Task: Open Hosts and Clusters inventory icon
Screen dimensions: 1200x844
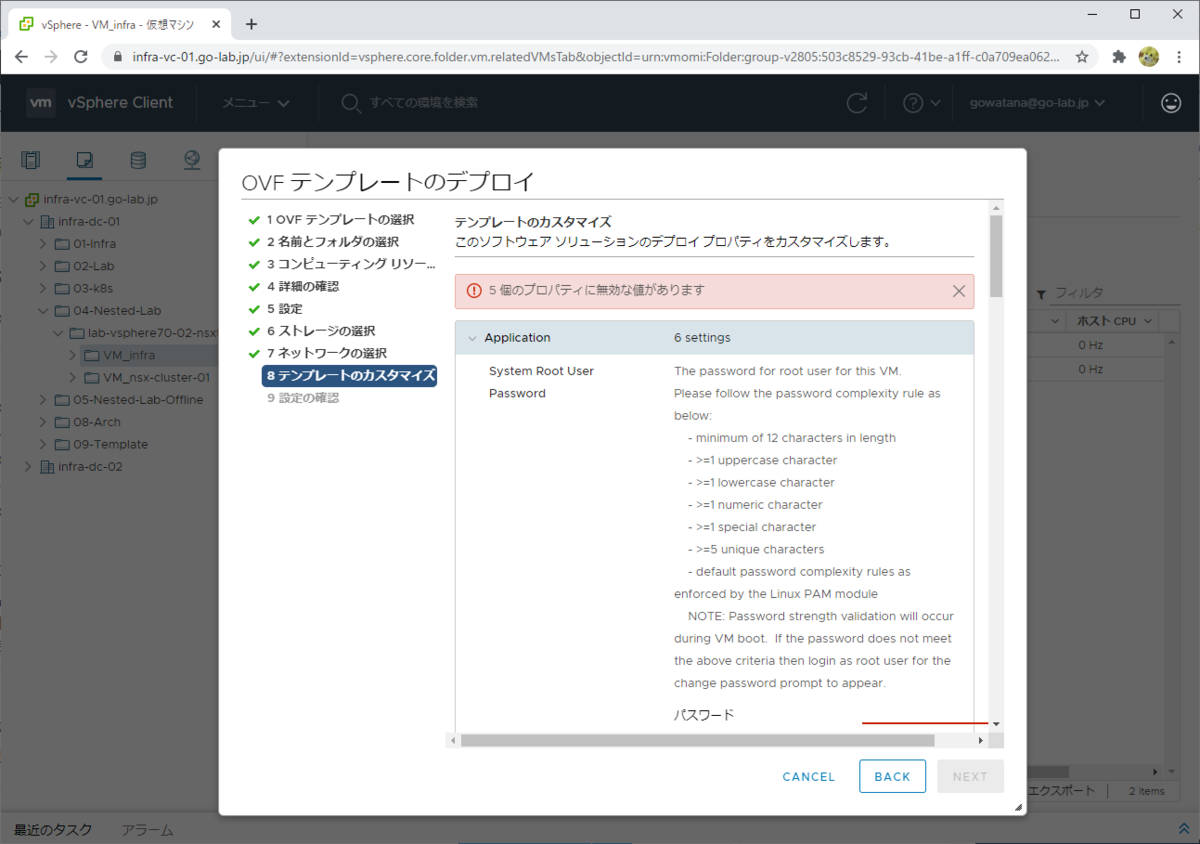Action: [31, 160]
